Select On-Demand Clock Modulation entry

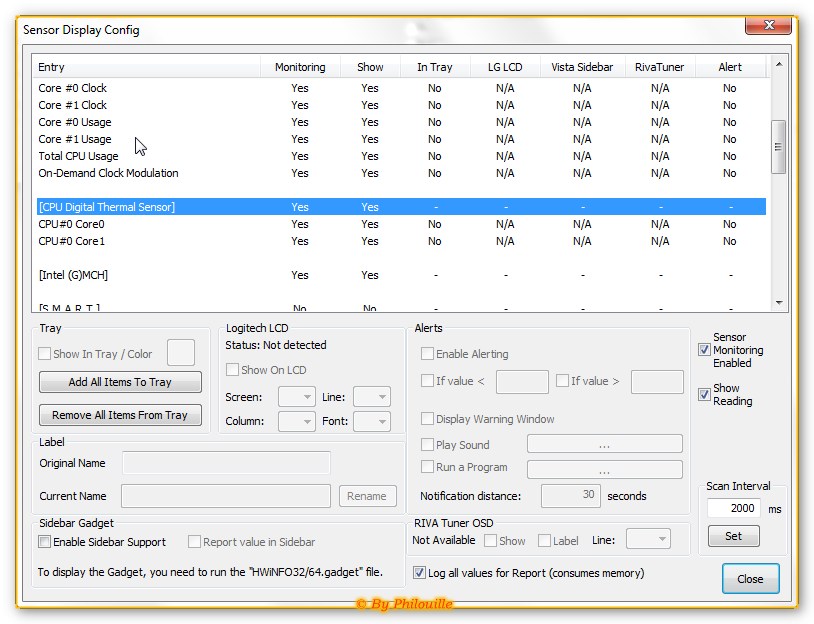coord(108,173)
